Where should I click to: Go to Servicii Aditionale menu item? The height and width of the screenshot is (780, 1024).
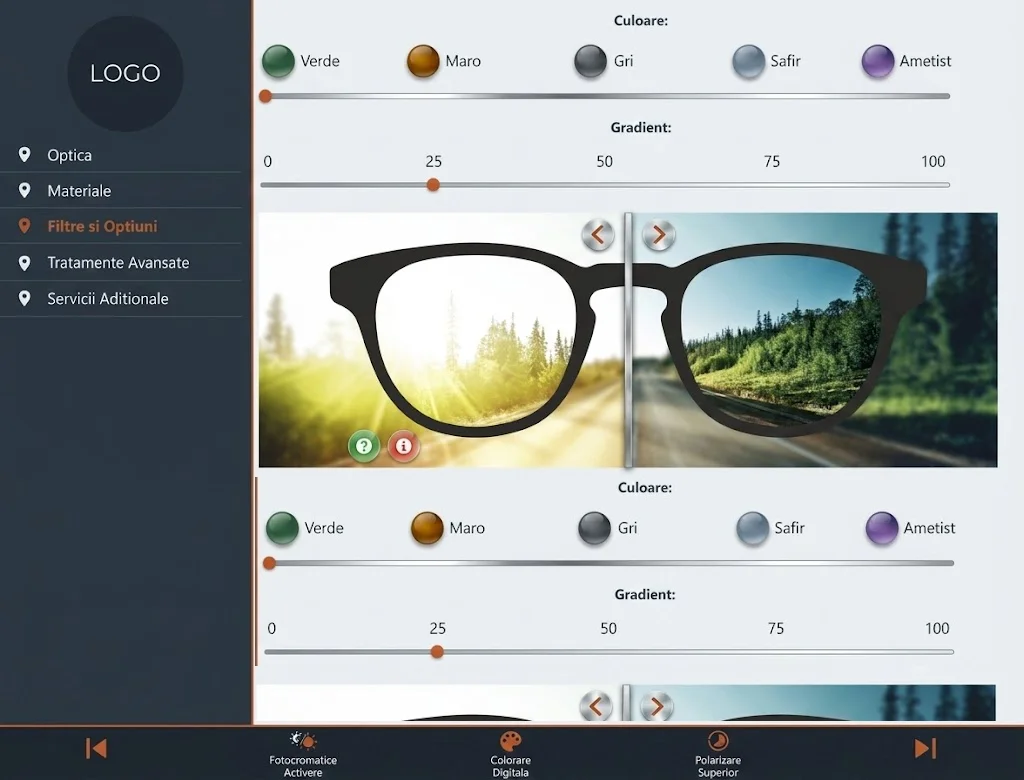[x=121, y=299]
